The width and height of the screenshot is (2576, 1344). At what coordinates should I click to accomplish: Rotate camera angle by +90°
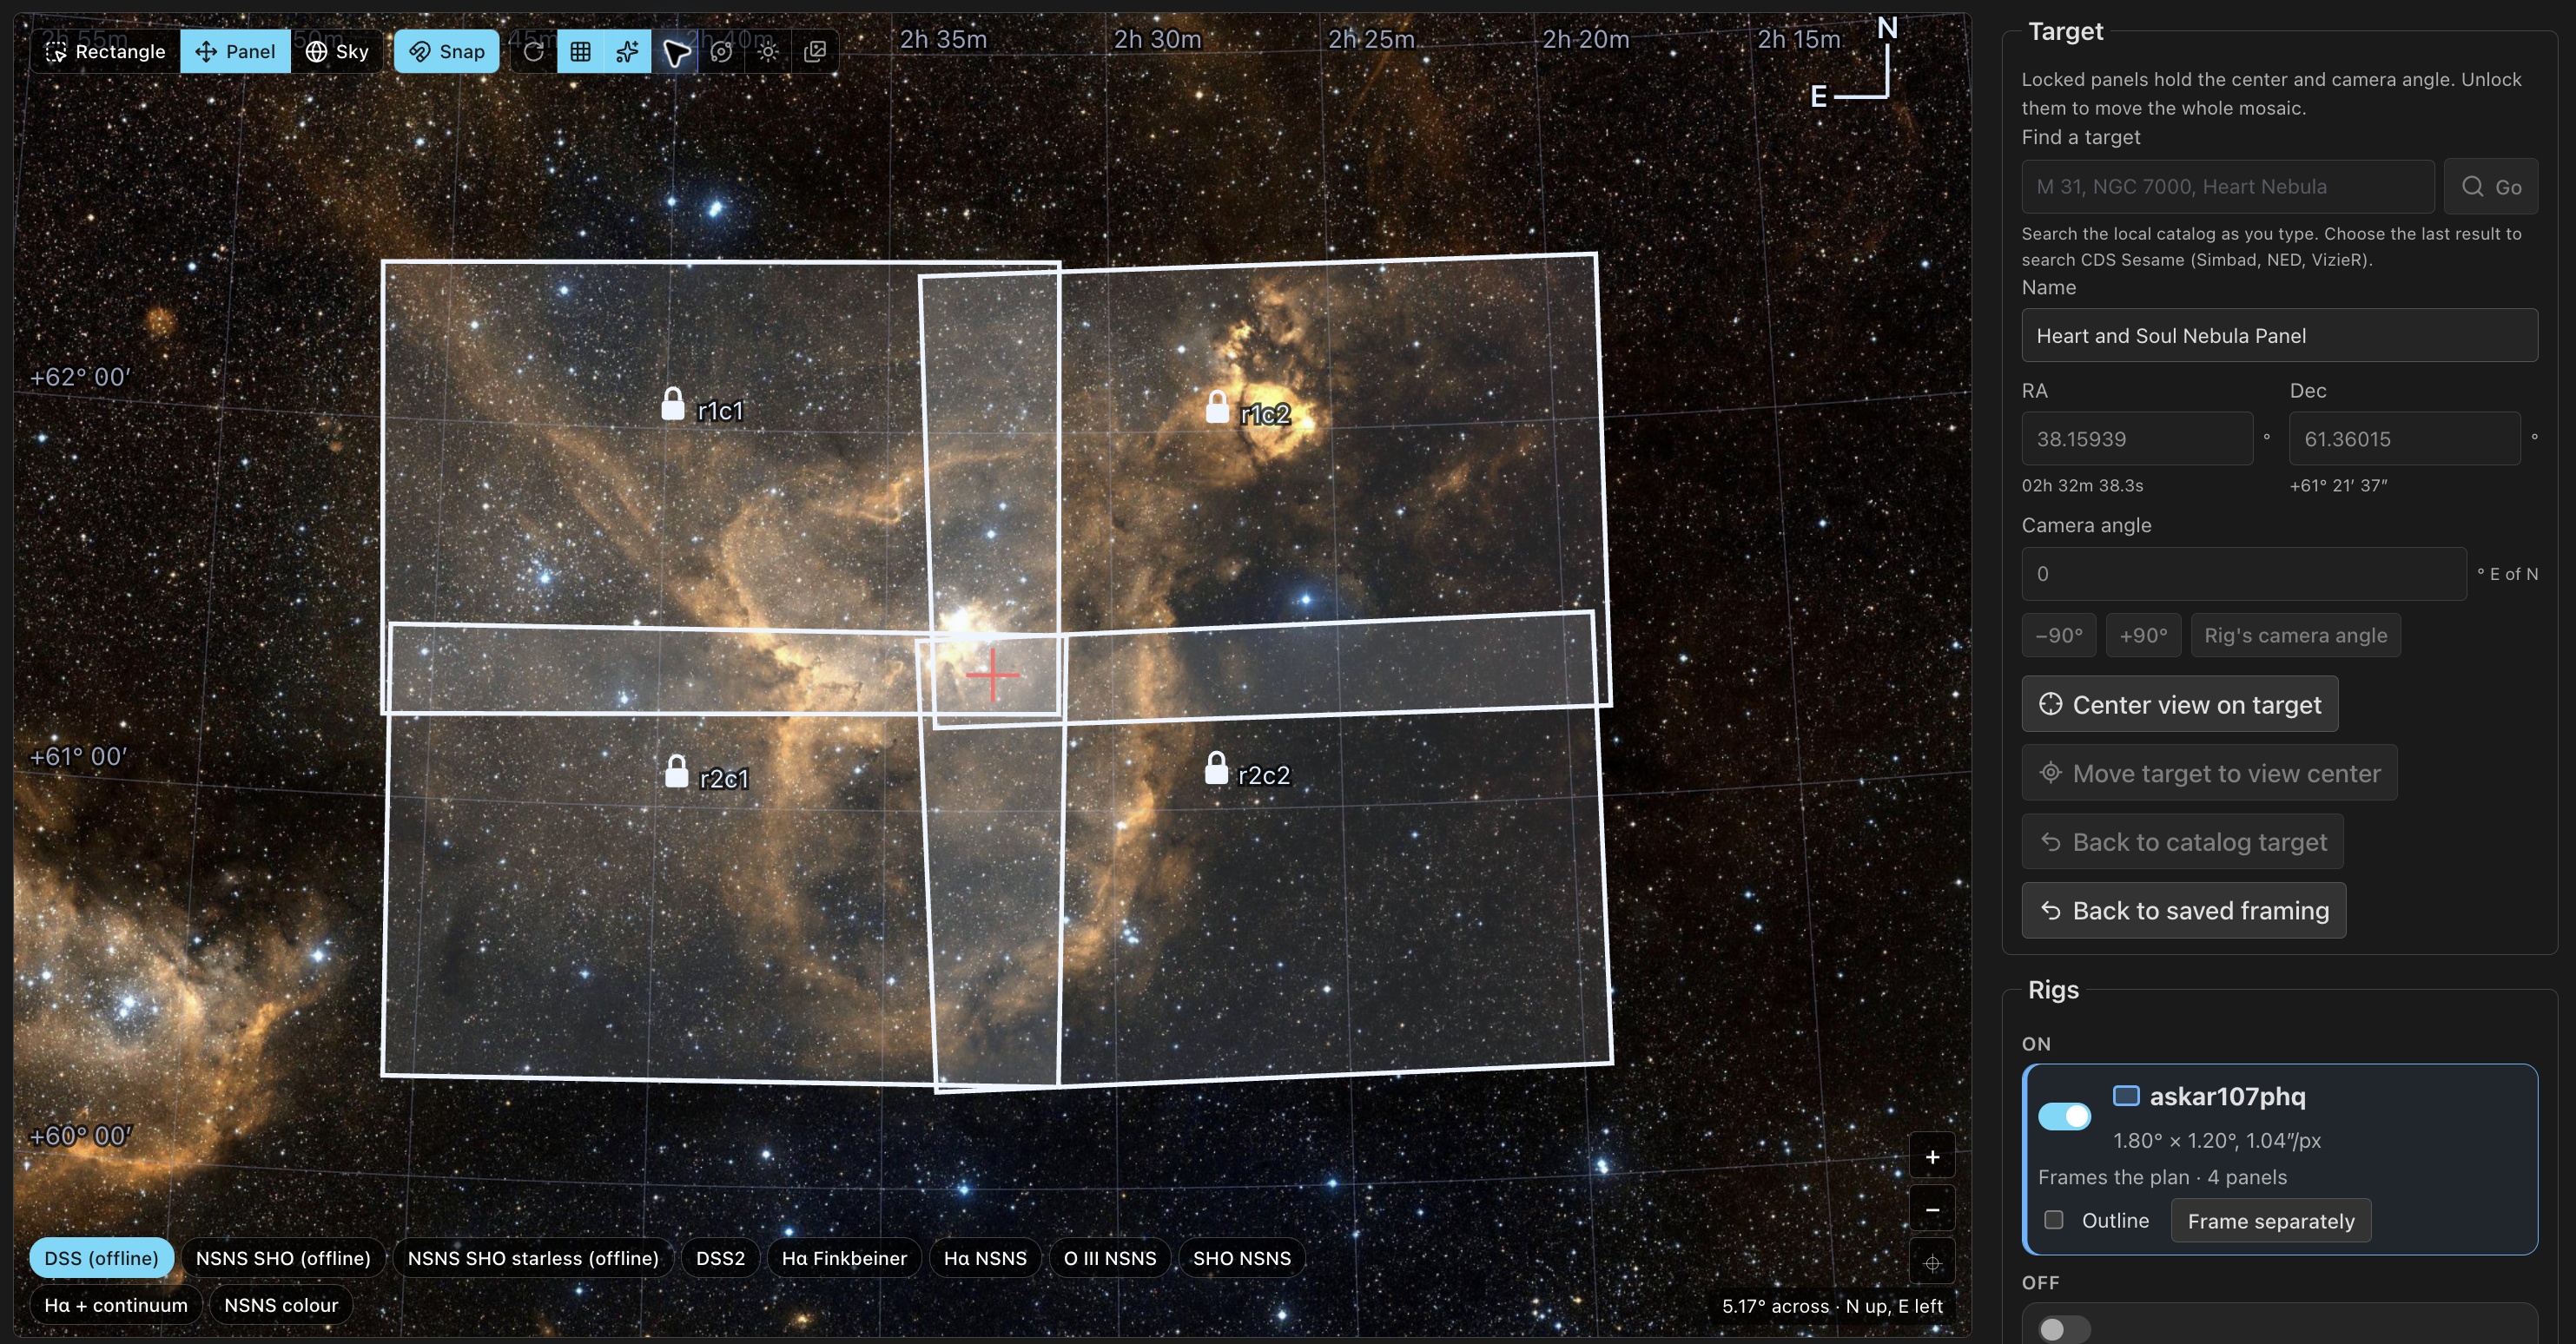tap(2143, 635)
